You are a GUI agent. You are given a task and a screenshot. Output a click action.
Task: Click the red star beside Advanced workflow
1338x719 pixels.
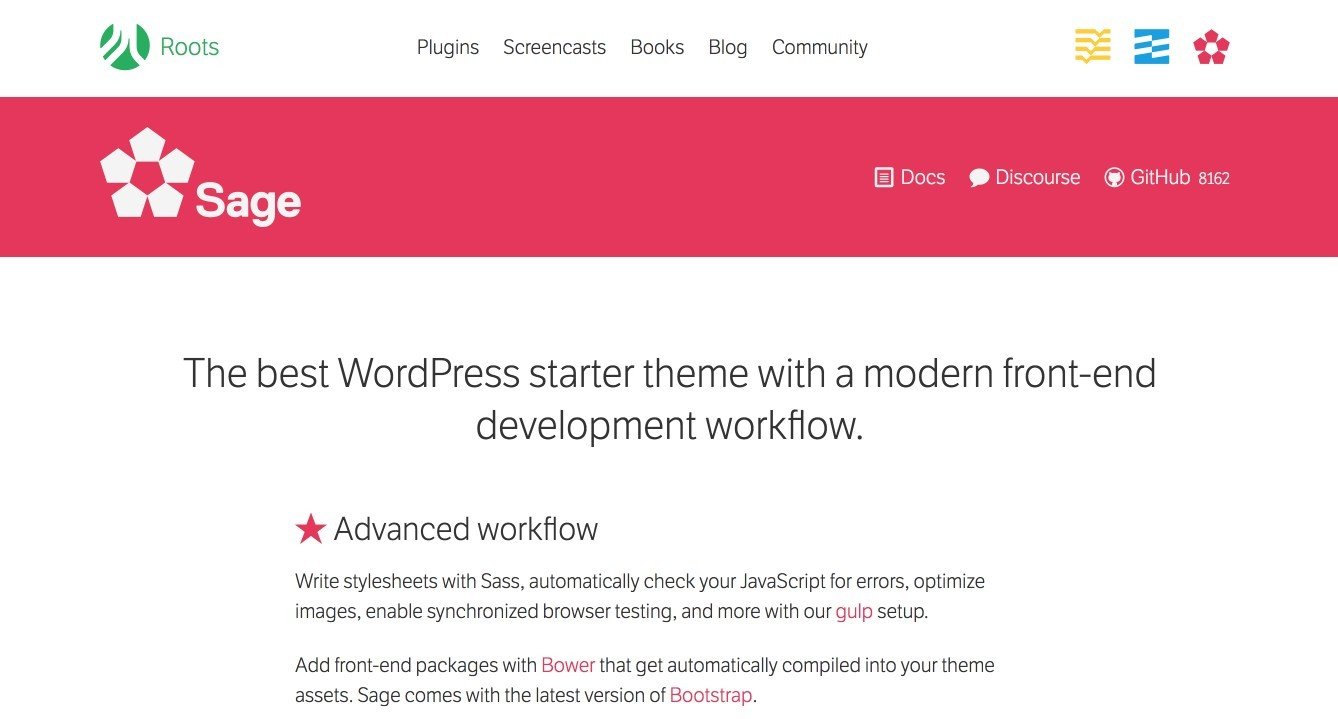click(x=311, y=528)
